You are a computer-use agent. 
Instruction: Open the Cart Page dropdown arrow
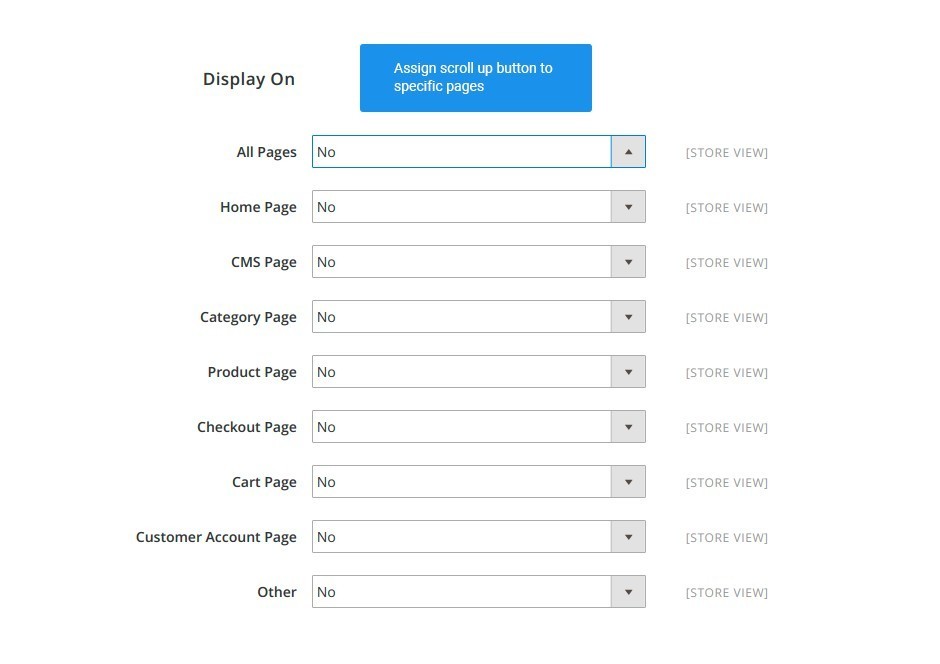(628, 482)
